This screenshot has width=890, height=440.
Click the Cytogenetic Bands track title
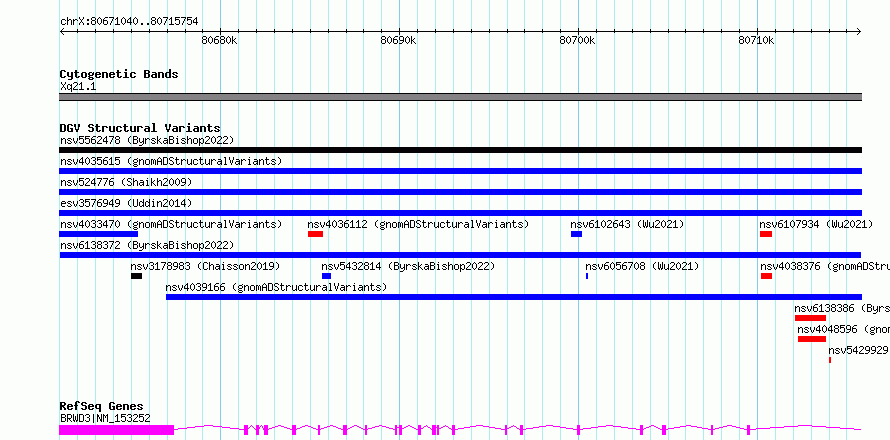pyautogui.click(x=119, y=74)
